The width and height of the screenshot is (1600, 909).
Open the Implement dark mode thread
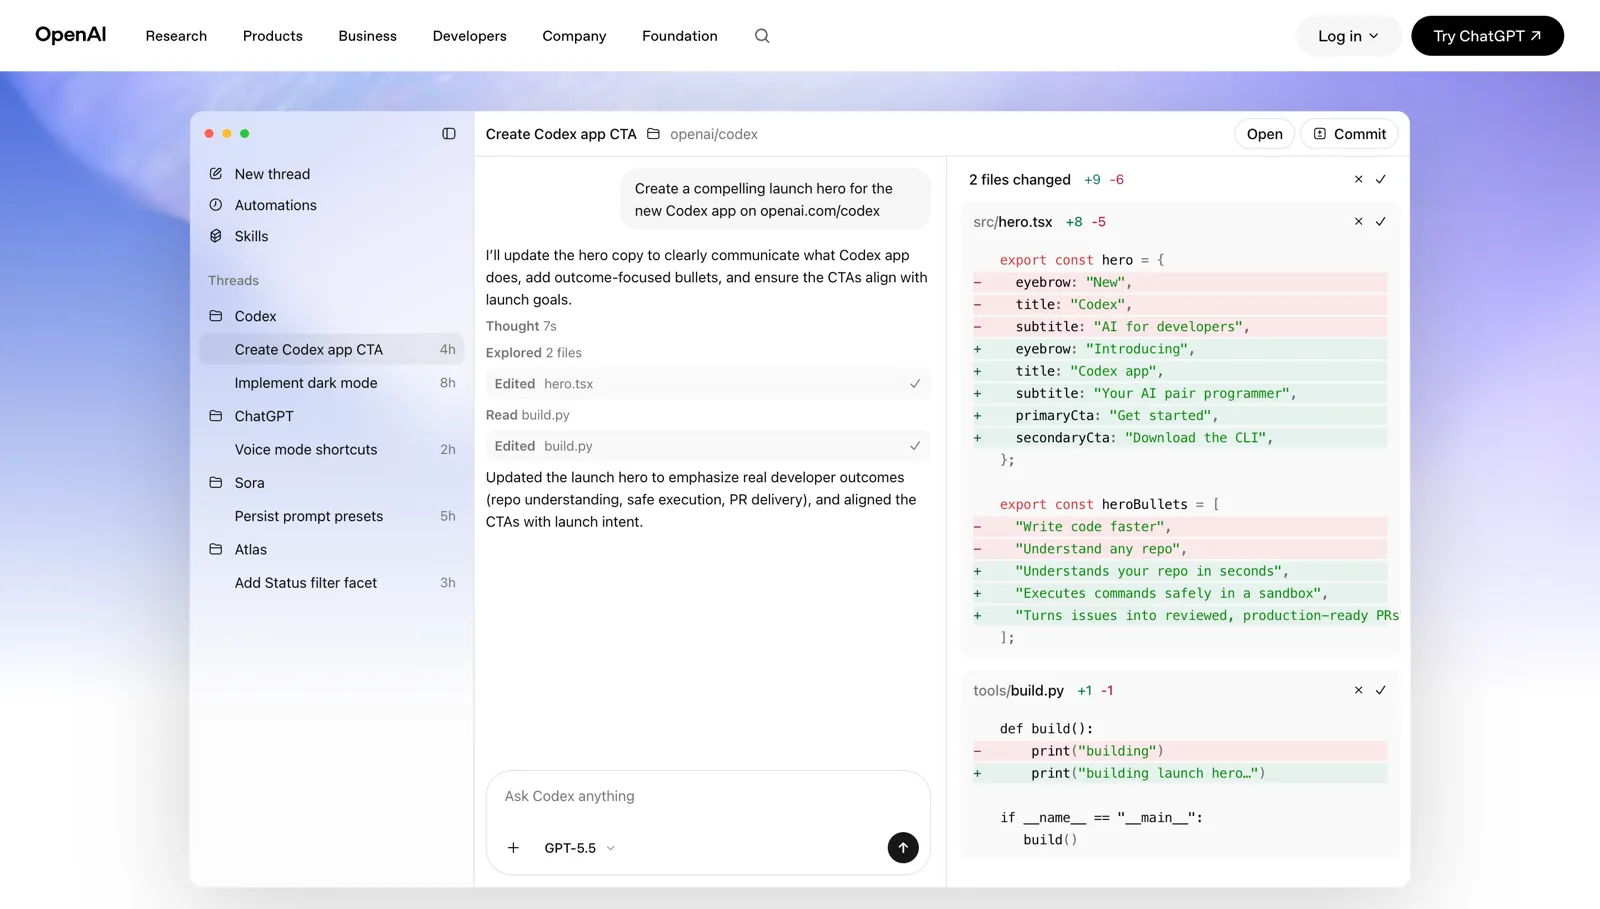pyautogui.click(x=331, y=383)
